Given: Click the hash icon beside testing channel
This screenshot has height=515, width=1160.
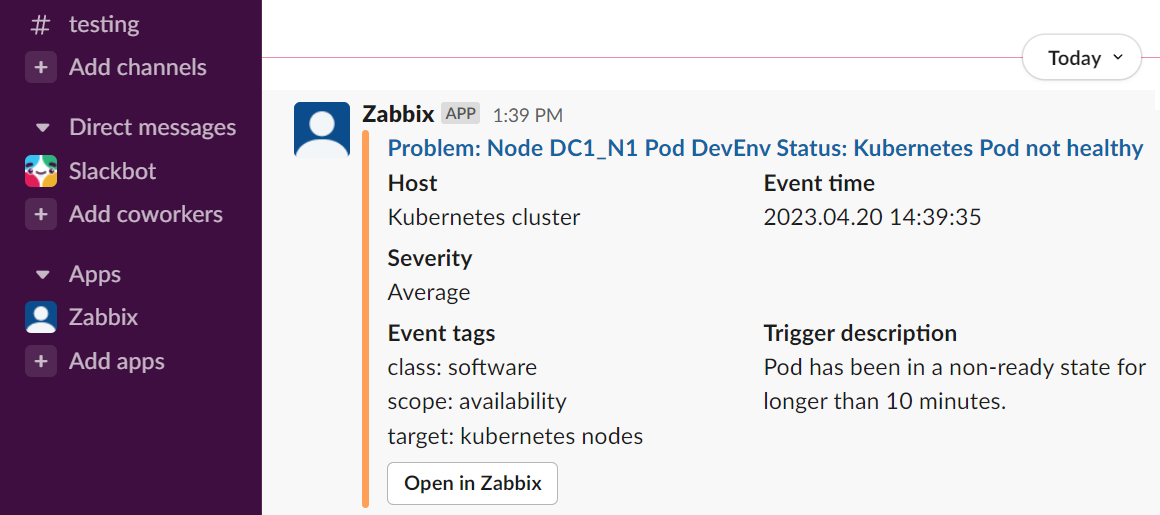Looking at the screenshot, I should pos(41,24).
